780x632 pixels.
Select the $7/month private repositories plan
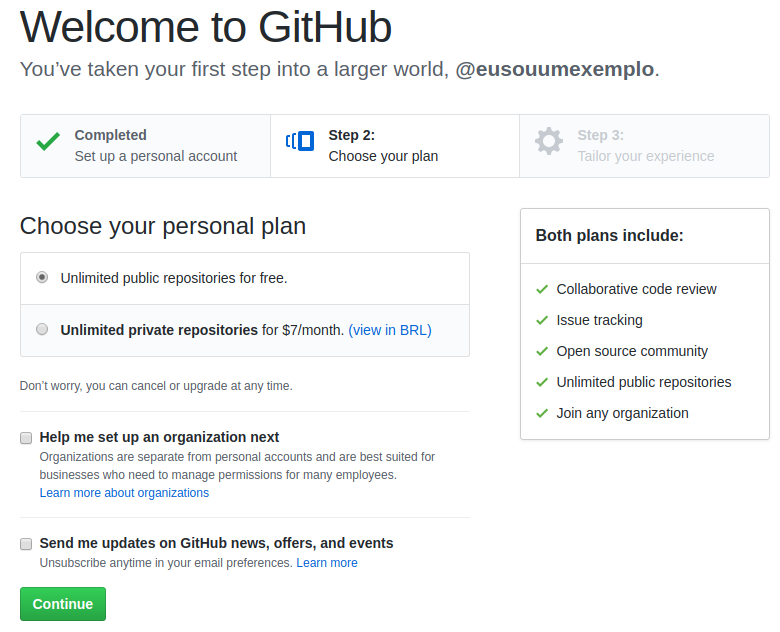point(42,329)
